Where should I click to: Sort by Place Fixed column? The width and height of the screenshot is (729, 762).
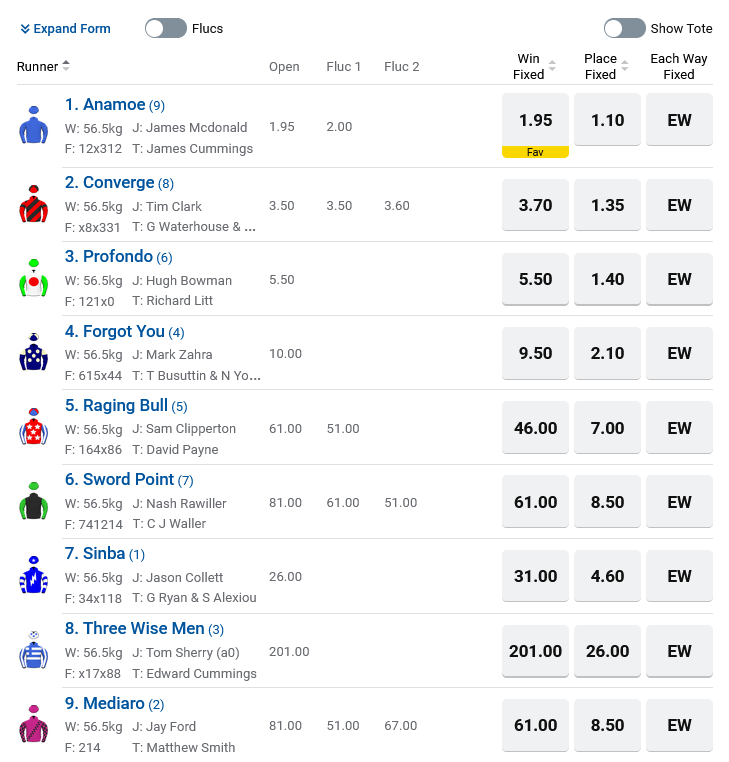pos(624,66)
